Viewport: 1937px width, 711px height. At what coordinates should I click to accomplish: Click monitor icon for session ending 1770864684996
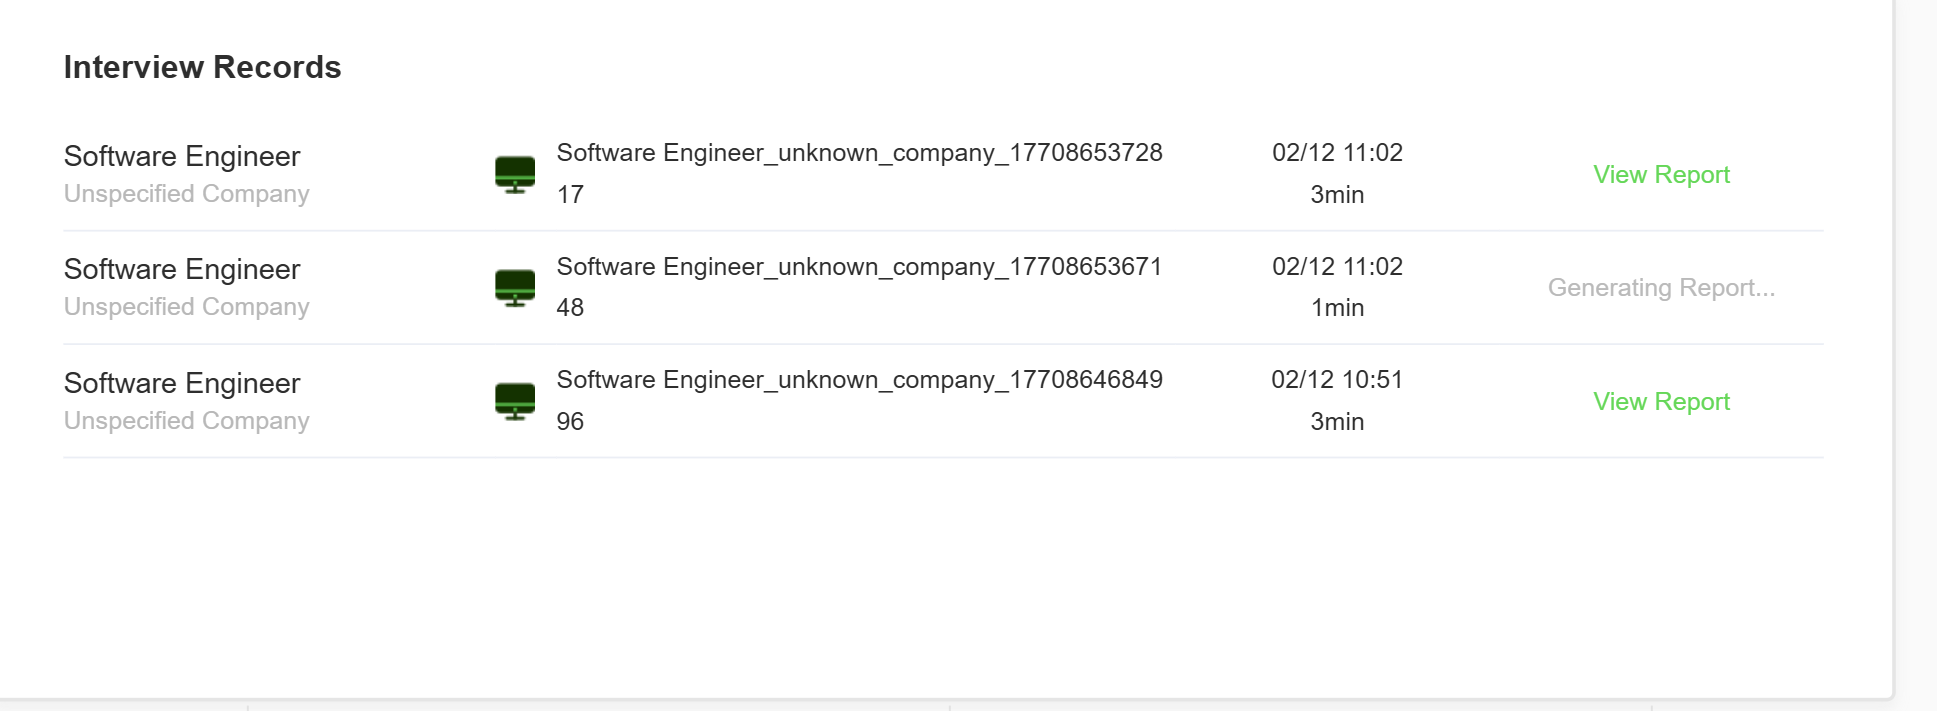pos(515,401)
